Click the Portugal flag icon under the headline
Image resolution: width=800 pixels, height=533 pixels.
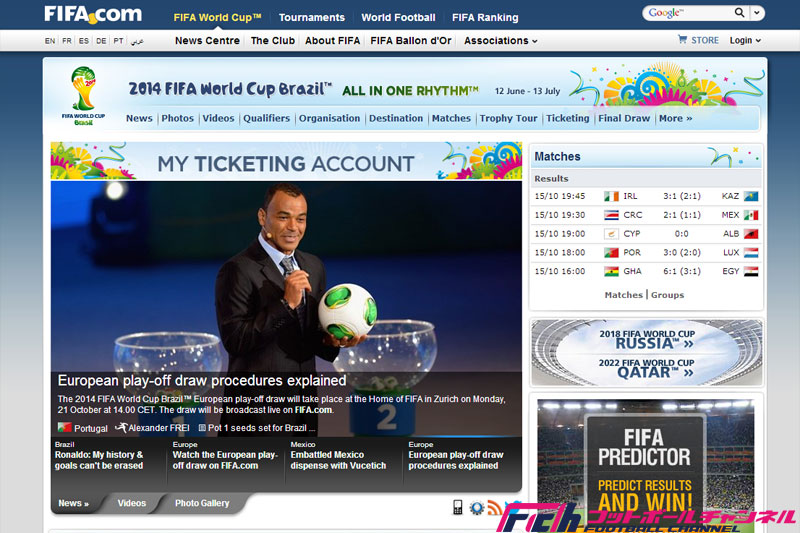coord(64,428)
